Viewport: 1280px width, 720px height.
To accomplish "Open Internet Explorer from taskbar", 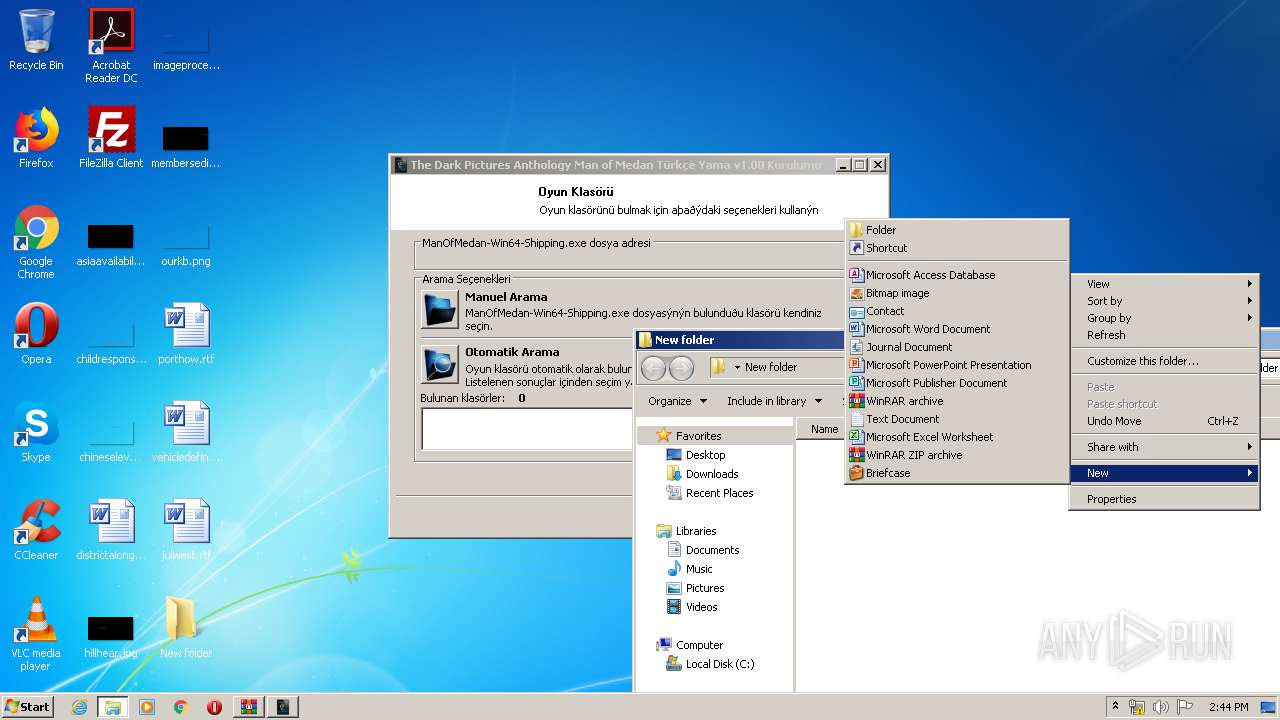I will tap(79, 707).
